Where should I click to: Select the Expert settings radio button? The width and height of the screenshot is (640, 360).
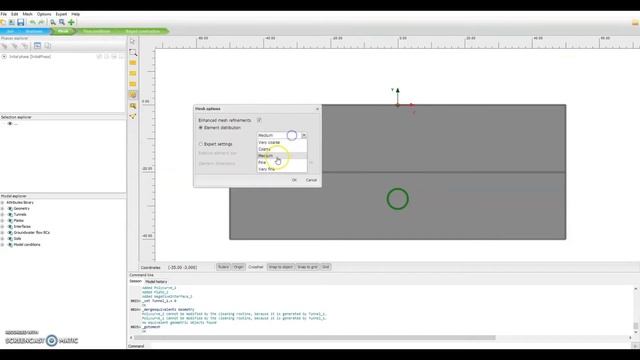pos(200,144)
